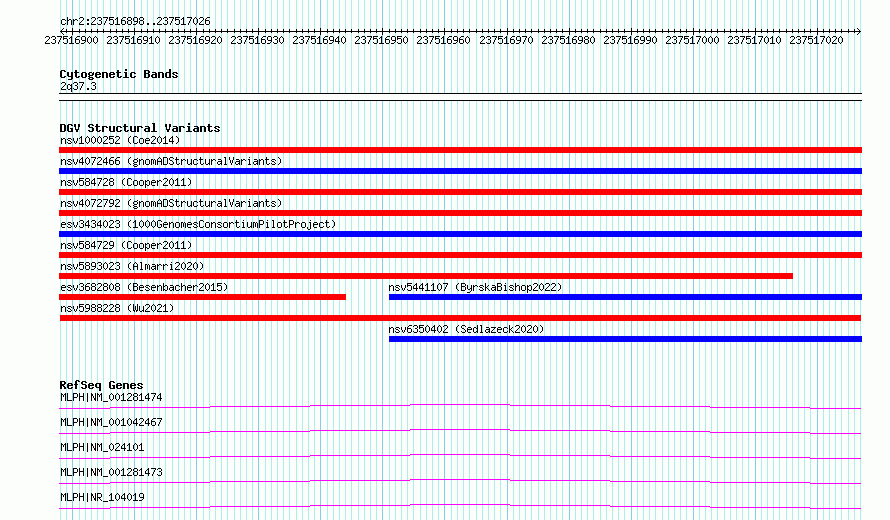The image size is (890, 520).
Task: Select the transcript line for MLPH|NM_001042467
Action: [x=460, y=431]
